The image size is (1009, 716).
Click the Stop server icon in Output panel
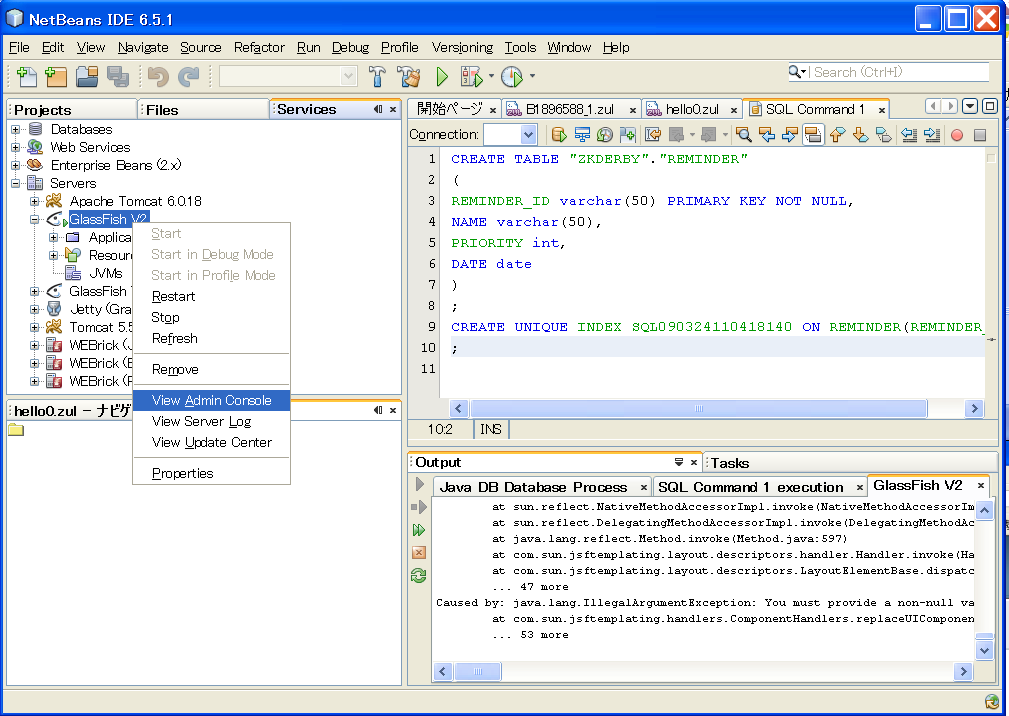[x=418, y=553]
